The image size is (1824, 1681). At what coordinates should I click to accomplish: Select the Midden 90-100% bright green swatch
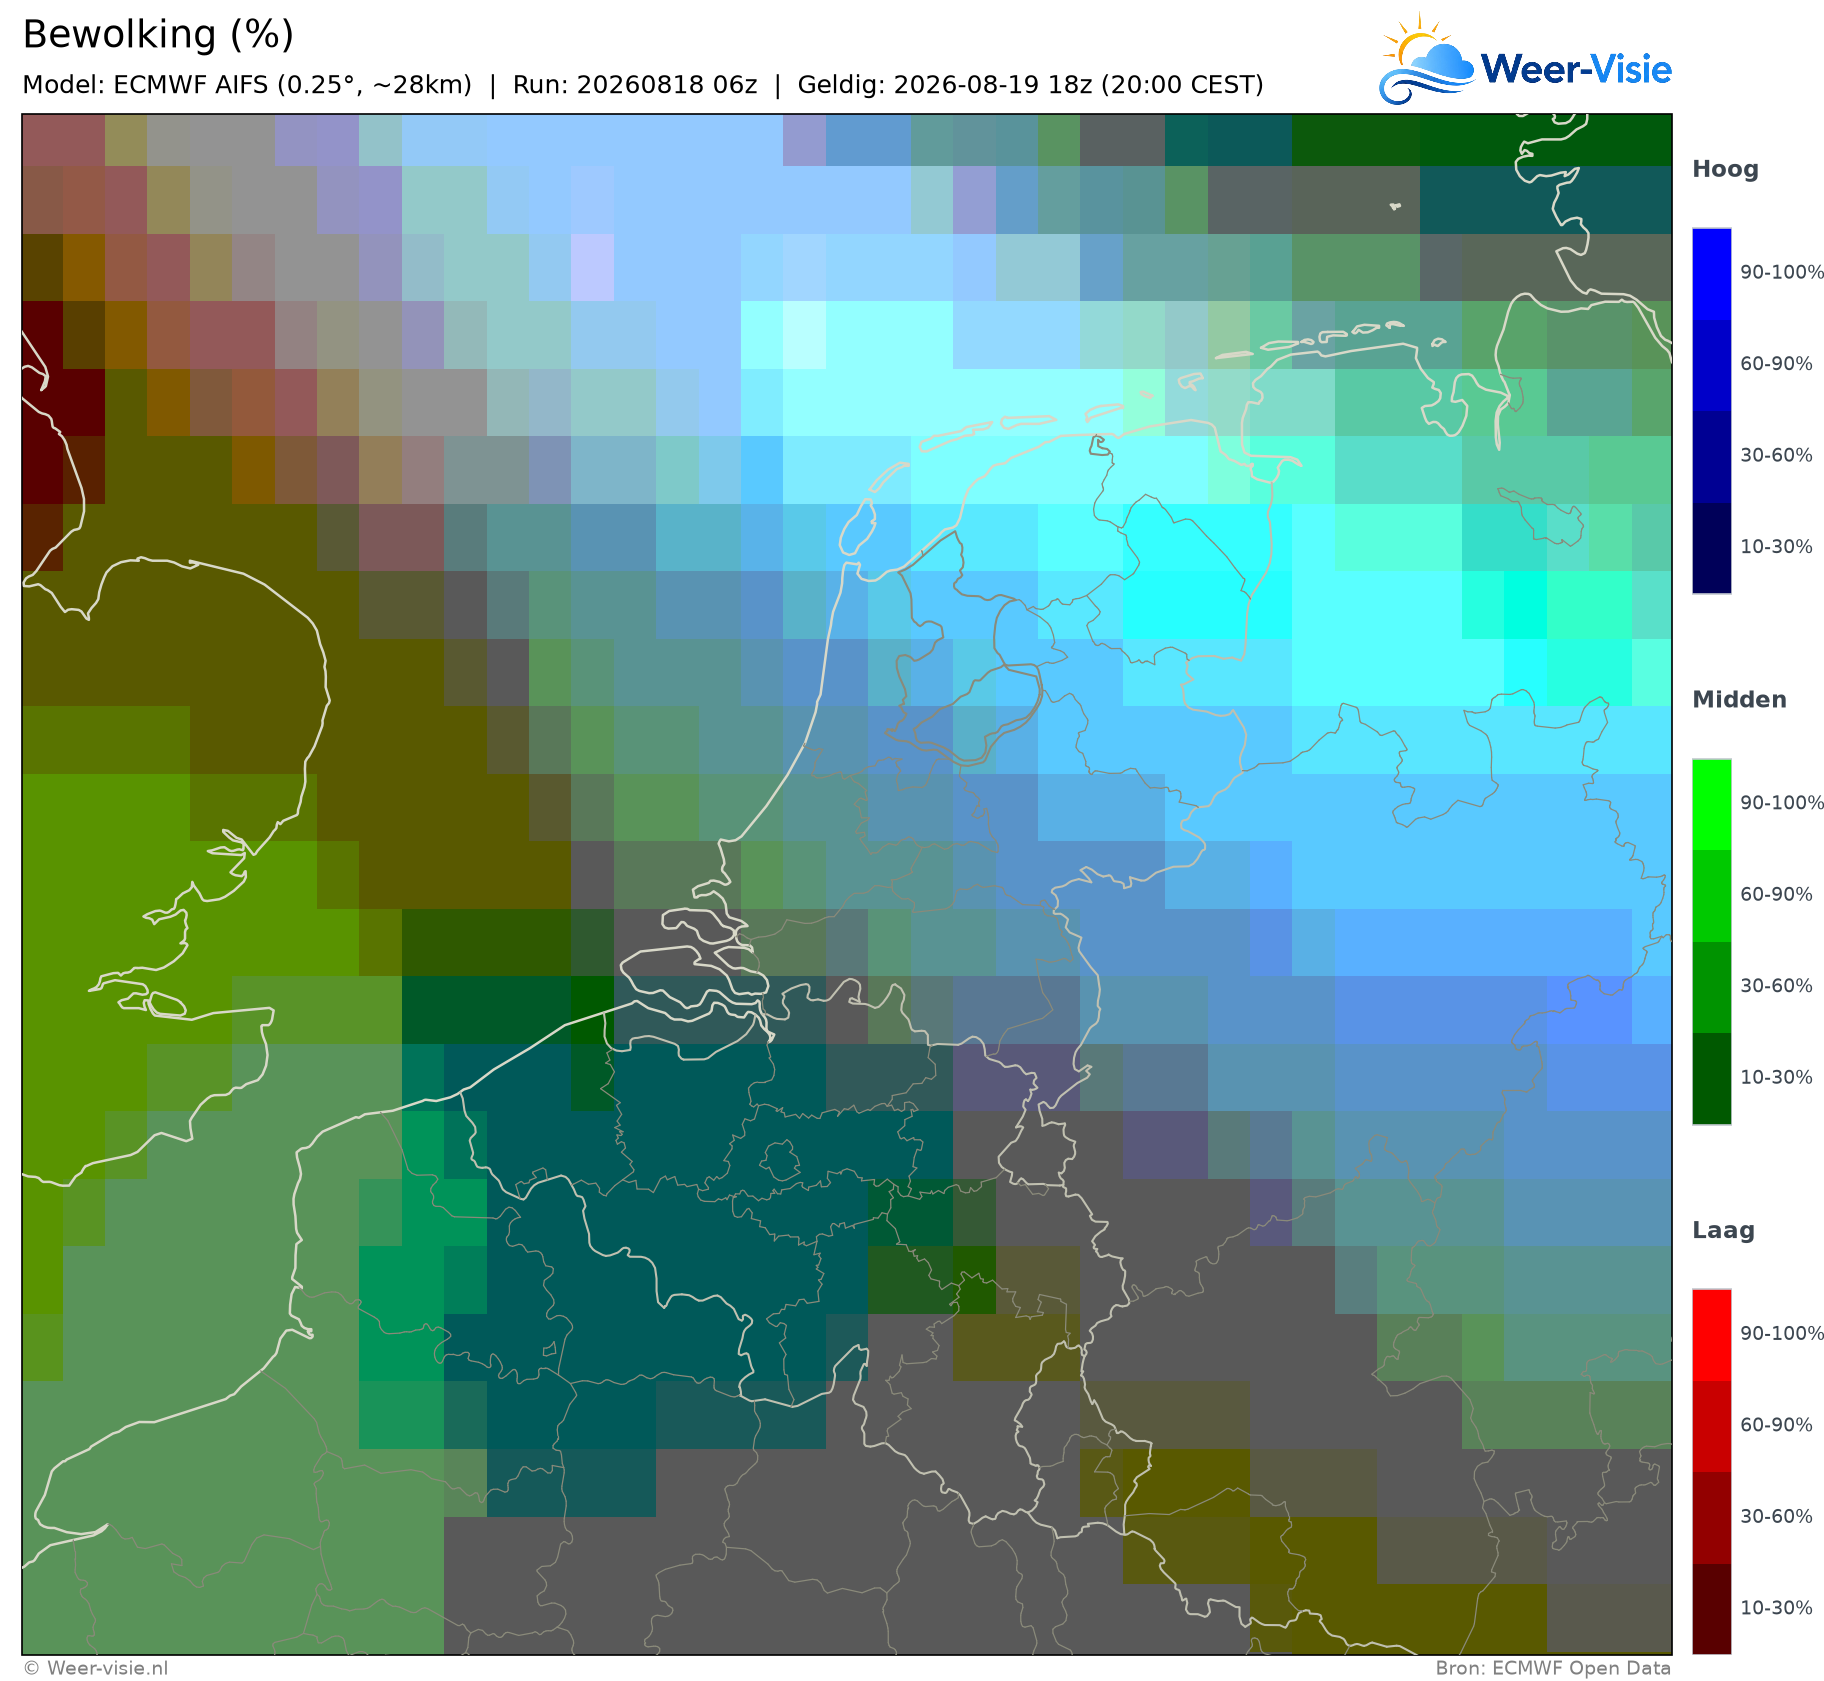pos(1711,805)
